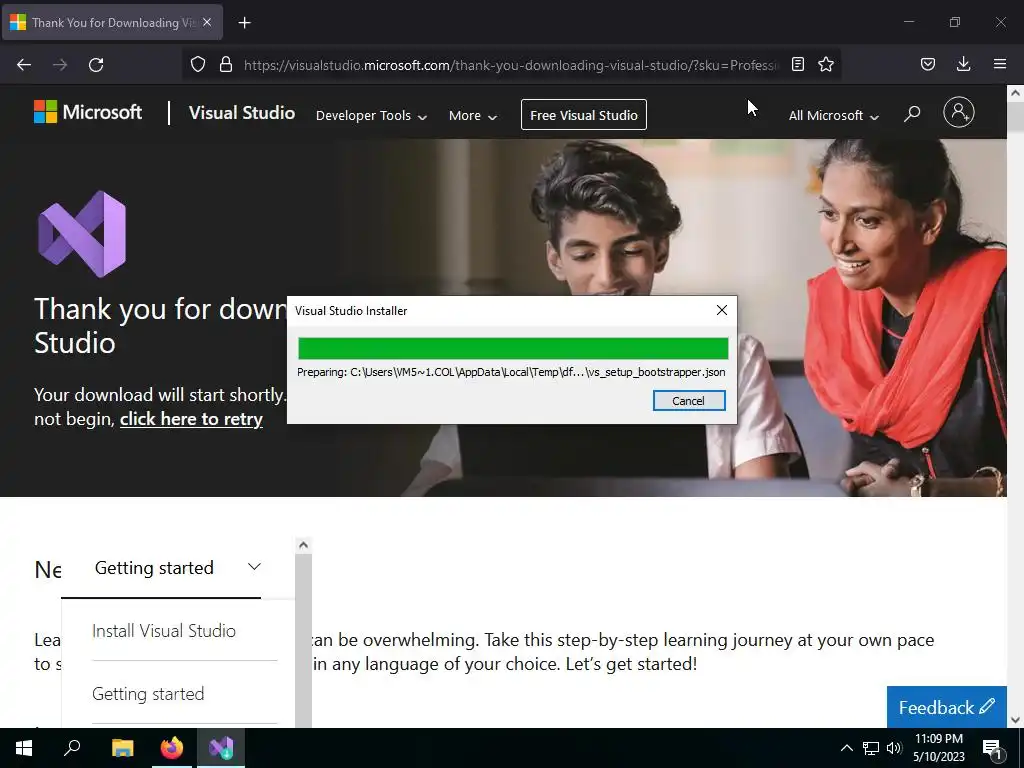The image size is (1024, 768).
Task: Select Getting started list option
Action: (x=148, y=694)
